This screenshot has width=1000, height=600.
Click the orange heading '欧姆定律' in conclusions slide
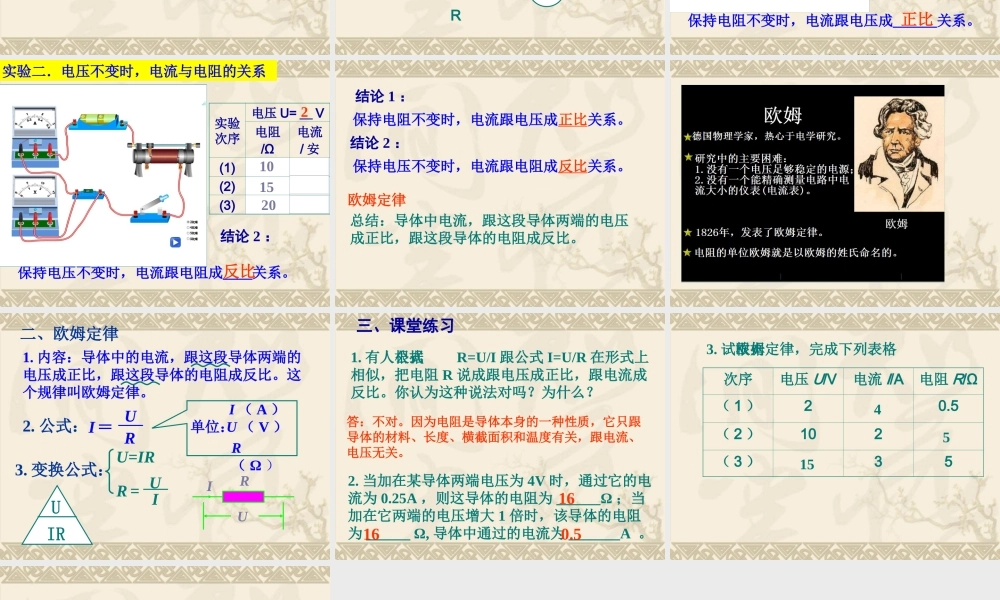tap(377, 200)
